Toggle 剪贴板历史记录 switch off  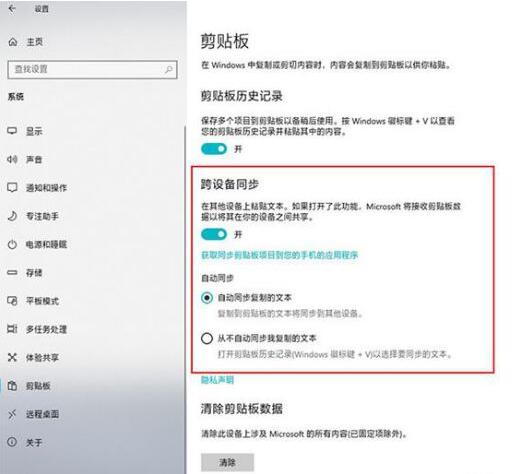pyautogui.click(x=214, y=149)
